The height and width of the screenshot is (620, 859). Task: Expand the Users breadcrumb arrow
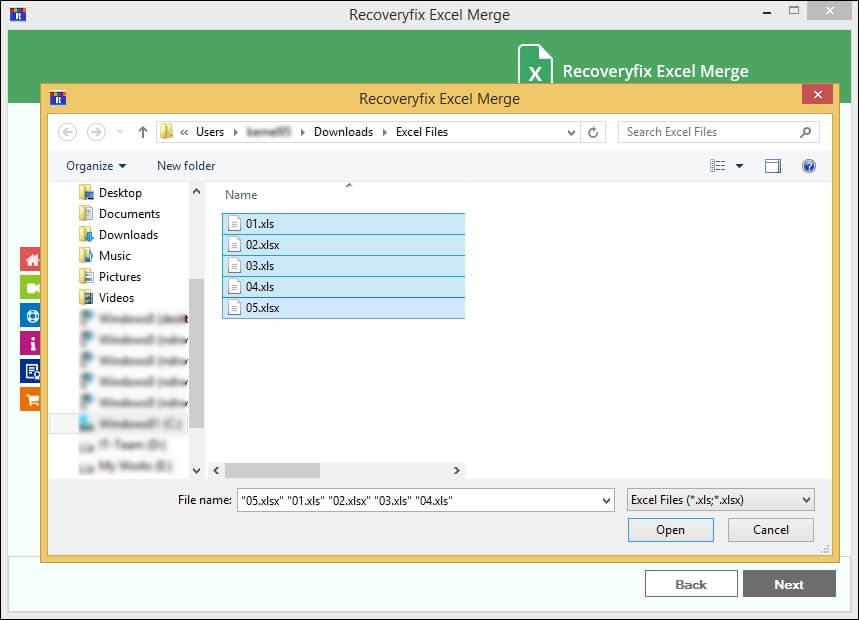point(236,132)
